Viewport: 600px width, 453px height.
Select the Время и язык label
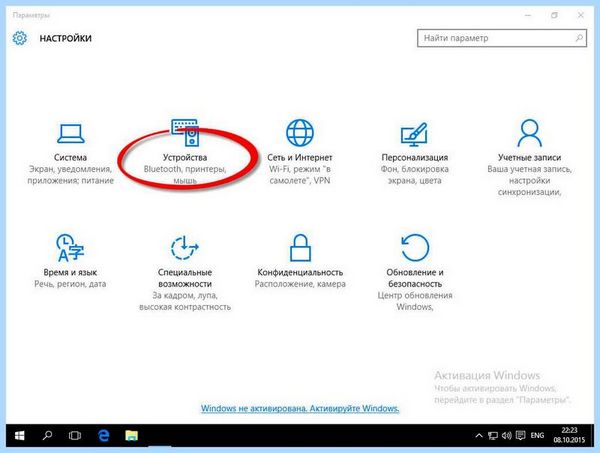(70, 272)
